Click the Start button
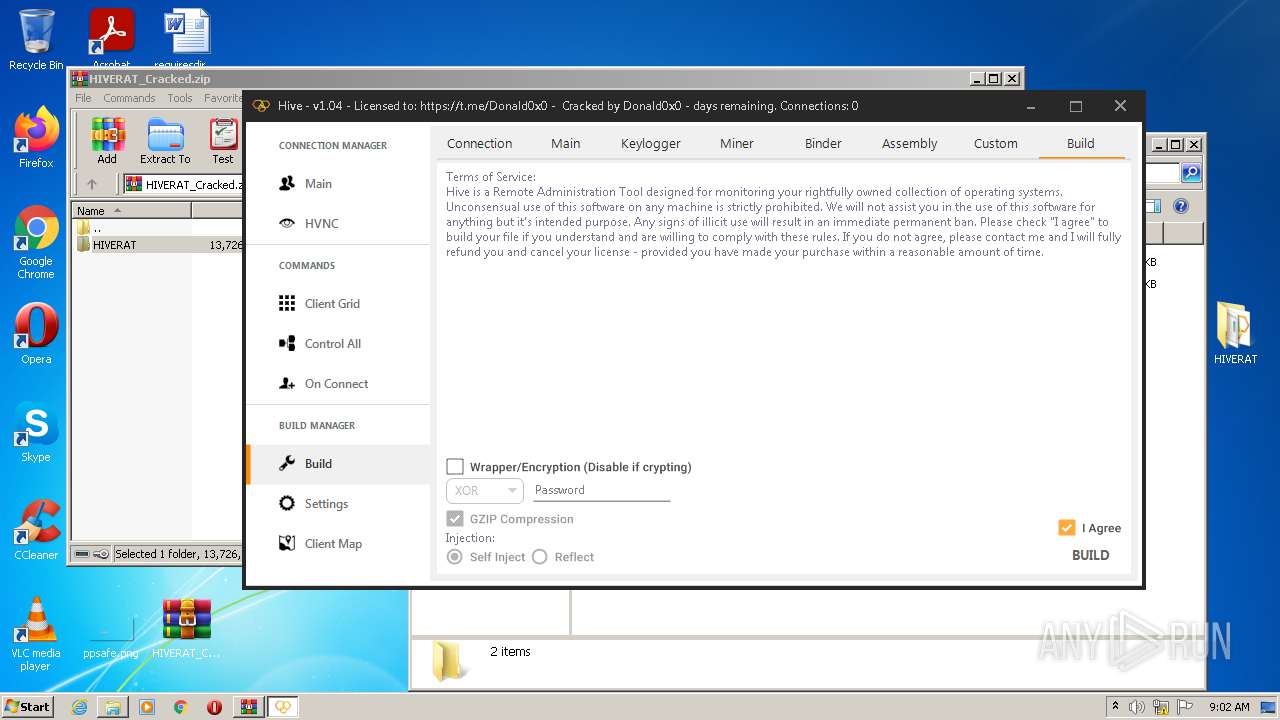Viewport: 1280px width, 720px height. point(28,707)
